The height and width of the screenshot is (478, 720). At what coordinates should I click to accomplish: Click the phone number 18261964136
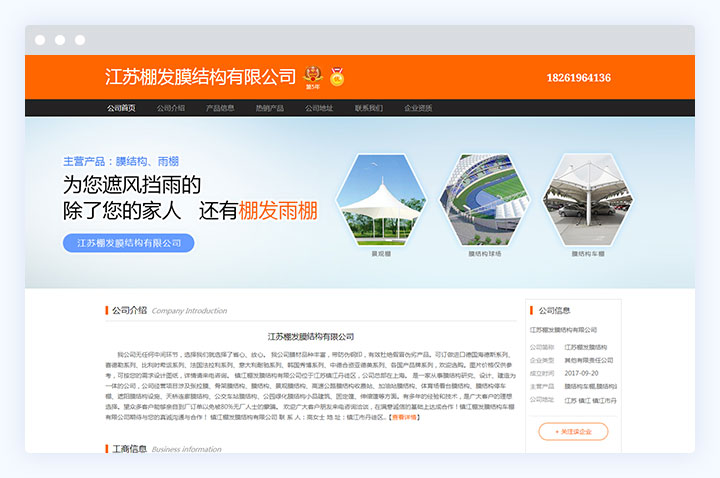coord(579,78)
